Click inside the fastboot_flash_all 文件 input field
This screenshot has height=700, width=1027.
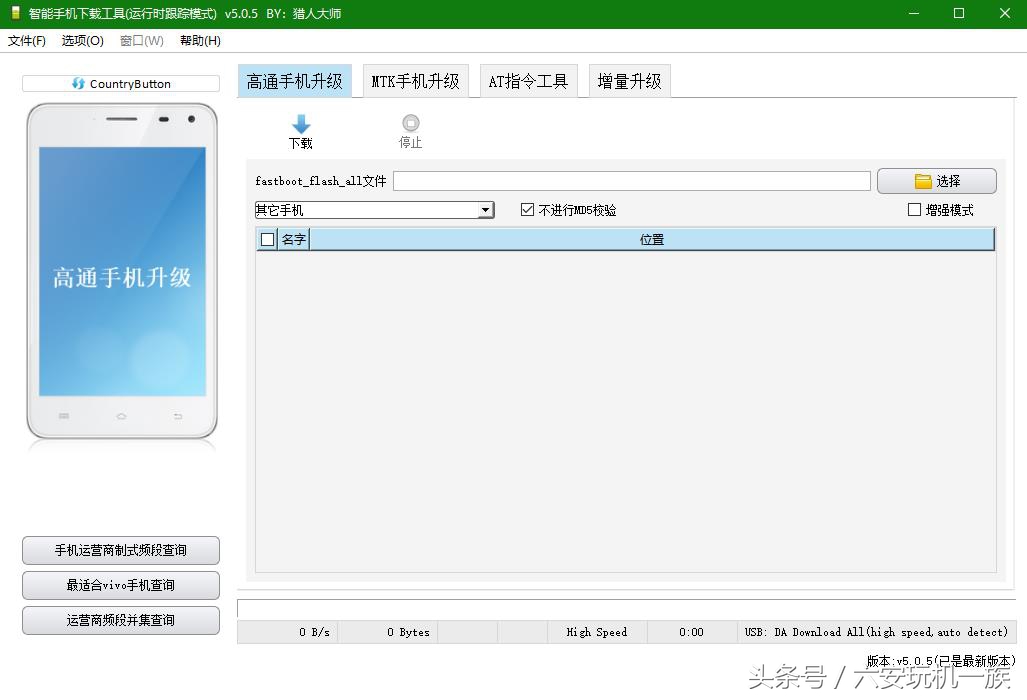(630, 180)
